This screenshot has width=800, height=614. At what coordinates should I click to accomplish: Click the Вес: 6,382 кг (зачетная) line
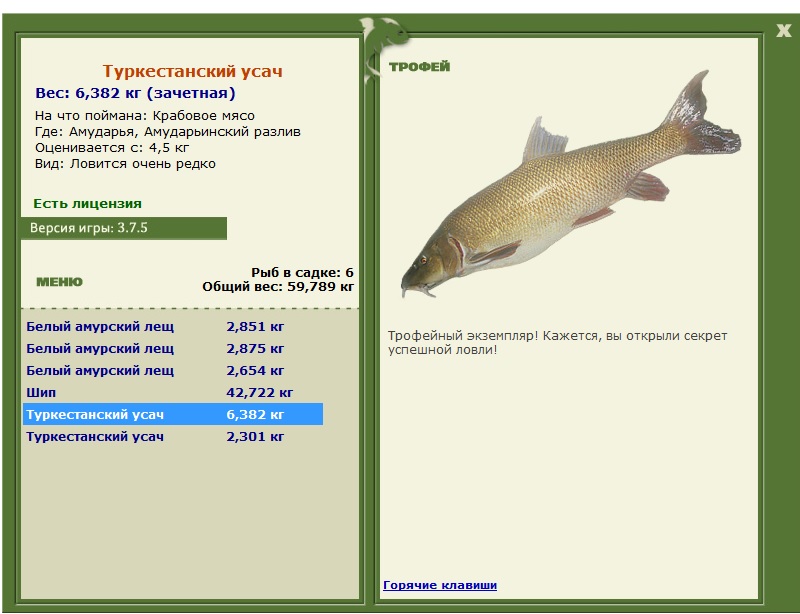pyautogui.click(x=135, y=93)
